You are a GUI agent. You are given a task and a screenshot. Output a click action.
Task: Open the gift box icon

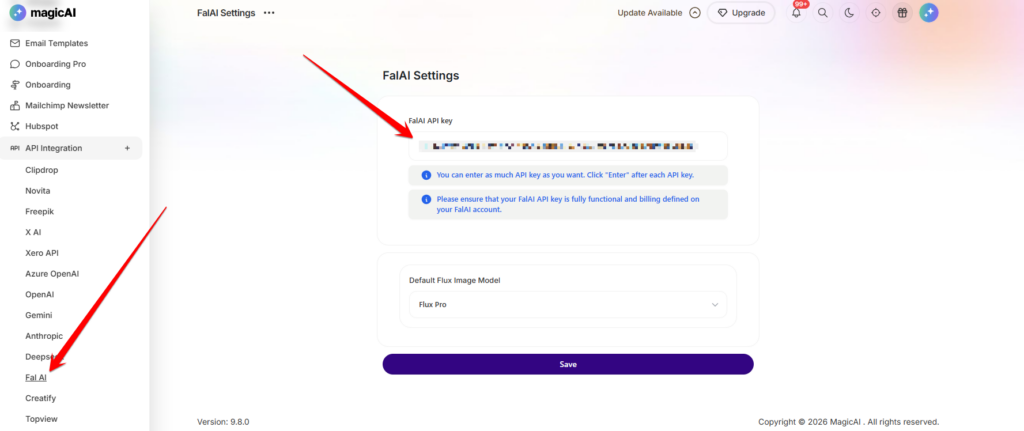click(x=902, y=13)
